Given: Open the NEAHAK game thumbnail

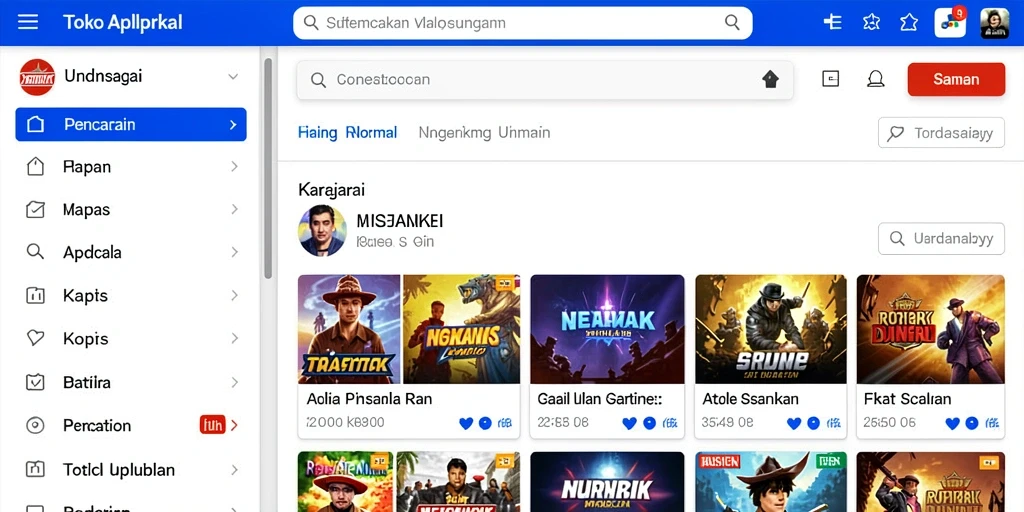Looking at the screenshot, I should 607,329.
